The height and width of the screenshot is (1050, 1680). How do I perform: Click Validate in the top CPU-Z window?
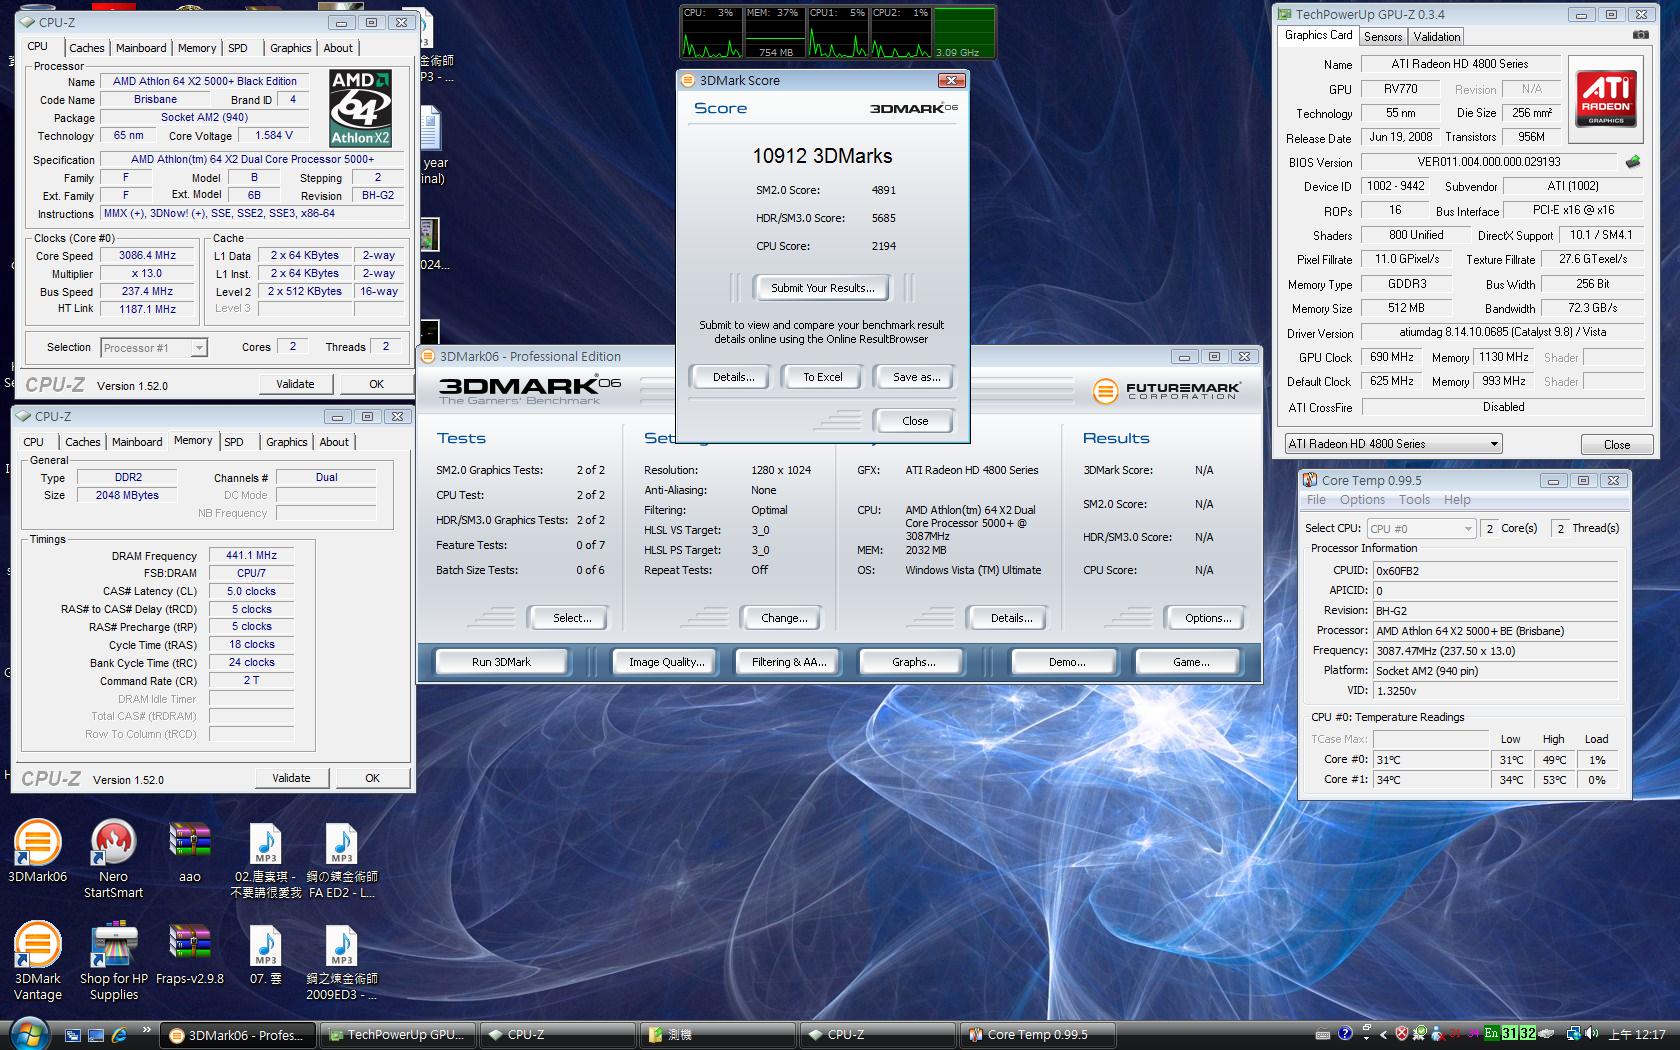(295, 384)
